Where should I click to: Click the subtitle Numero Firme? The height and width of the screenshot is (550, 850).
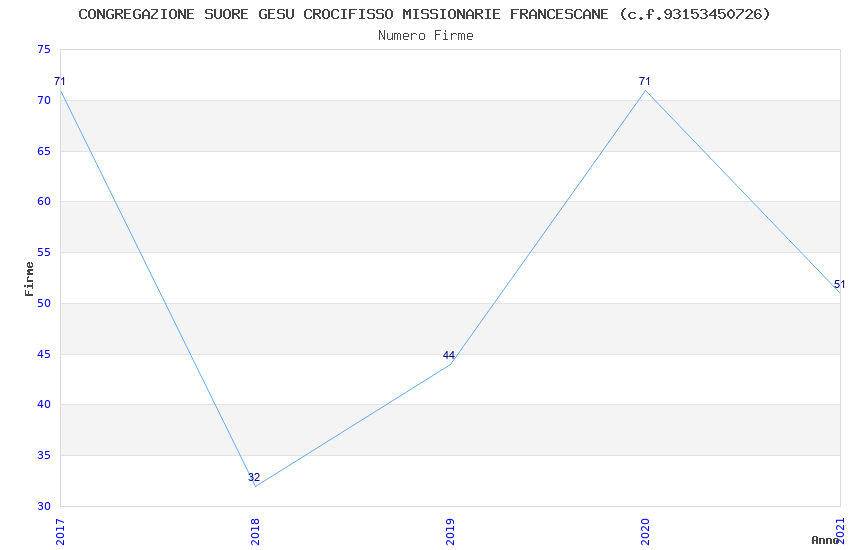(426, 36)
